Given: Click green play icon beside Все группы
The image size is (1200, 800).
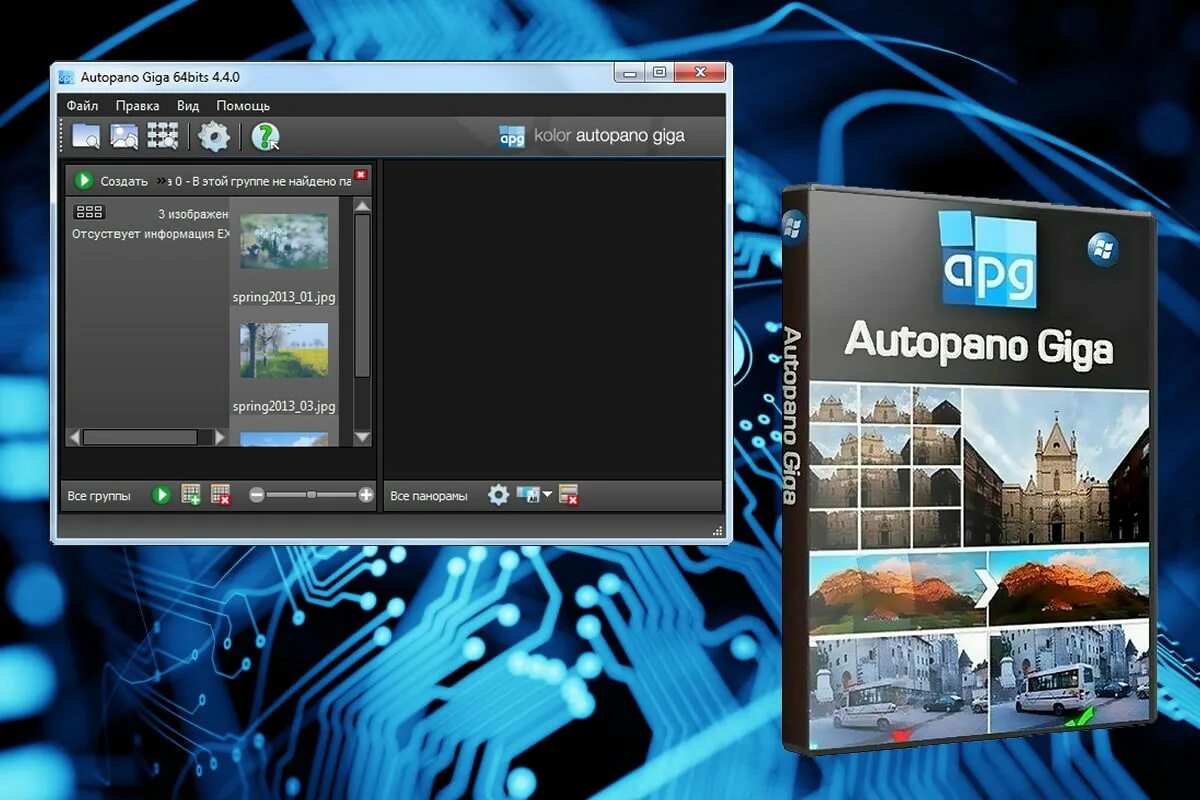Looking at the screenshot, I should point(161,495).
